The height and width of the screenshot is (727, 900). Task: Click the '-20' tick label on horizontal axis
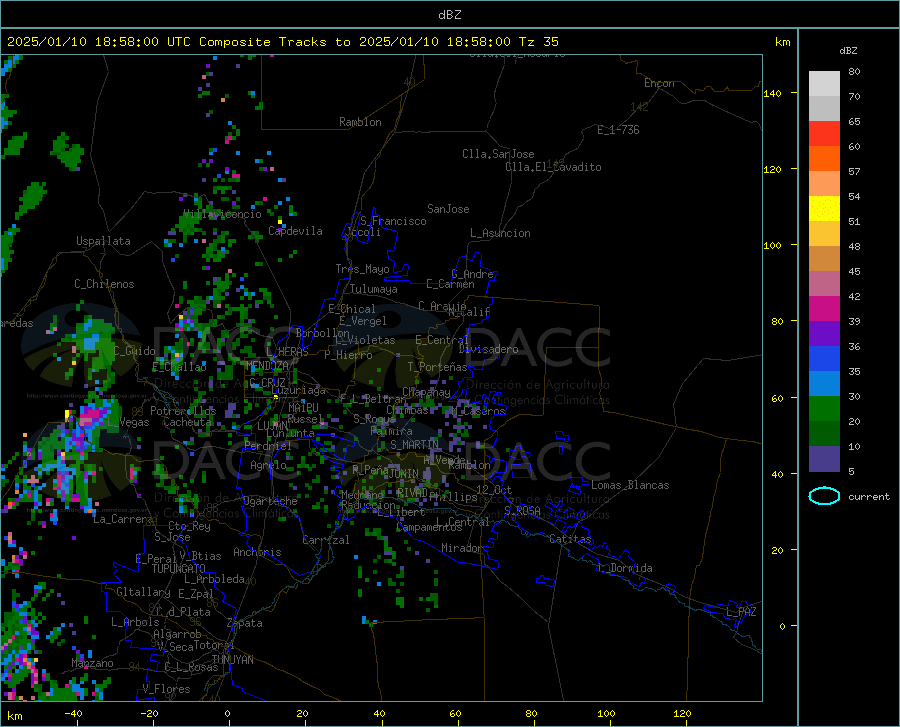coord(149,713)
